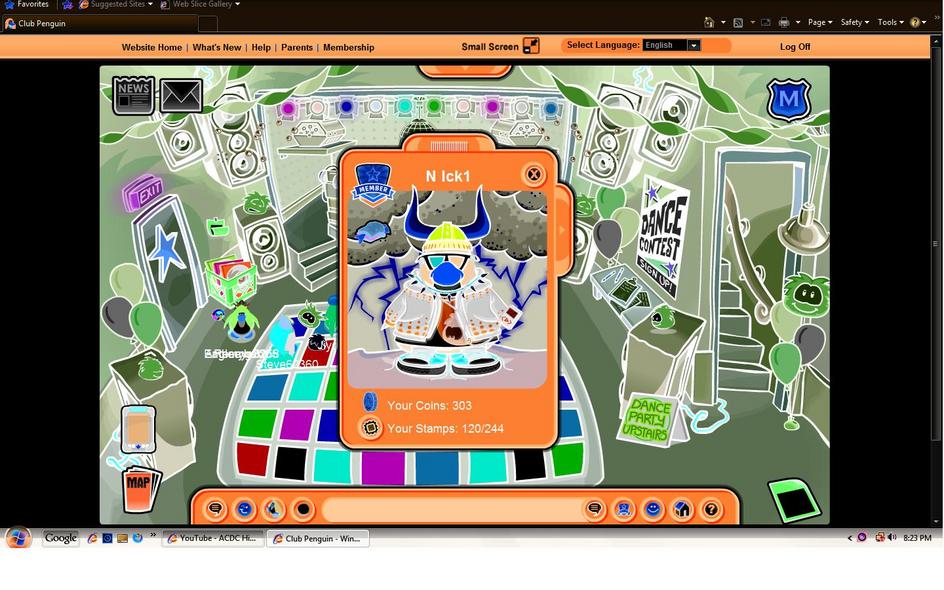Switch to the Club Penguin taskbar window

(318, 538)
